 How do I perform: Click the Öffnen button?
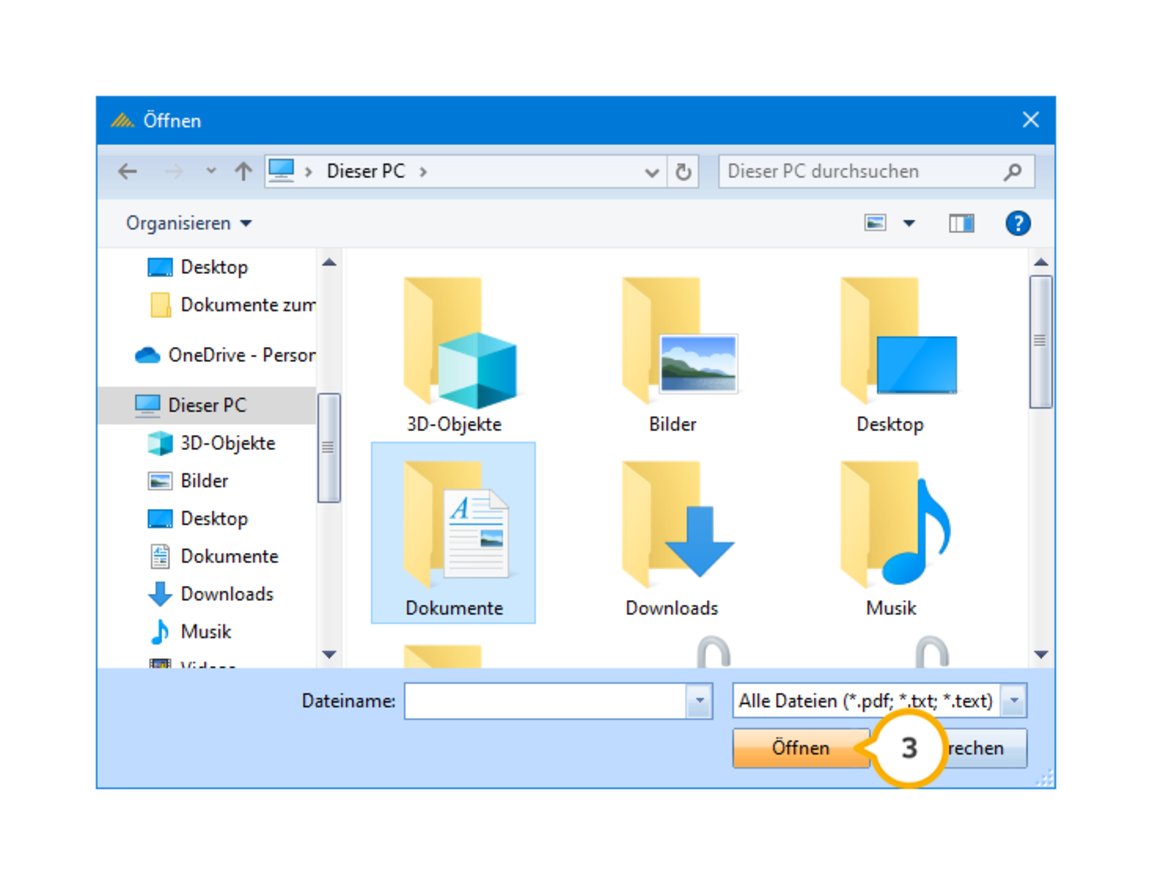tap(801, 748)
